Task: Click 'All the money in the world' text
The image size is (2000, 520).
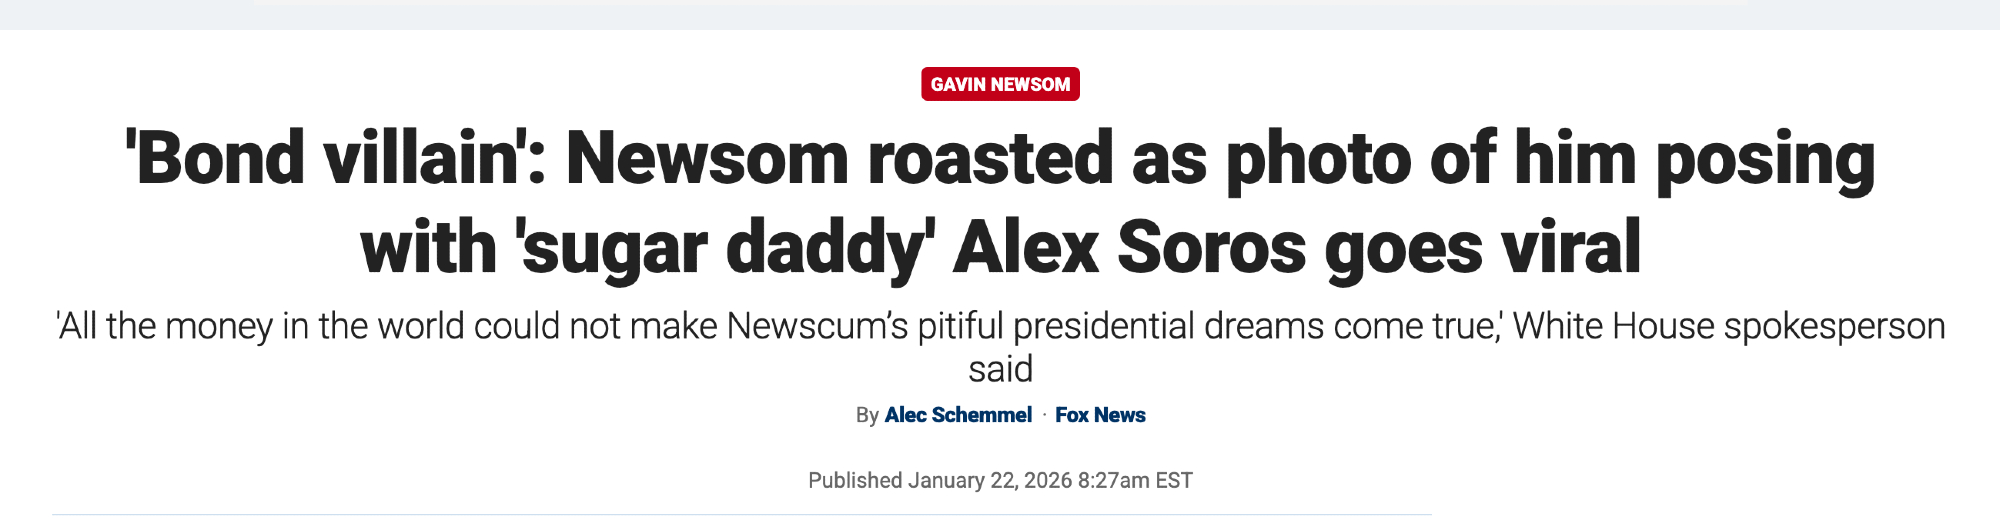Action: 260,327
